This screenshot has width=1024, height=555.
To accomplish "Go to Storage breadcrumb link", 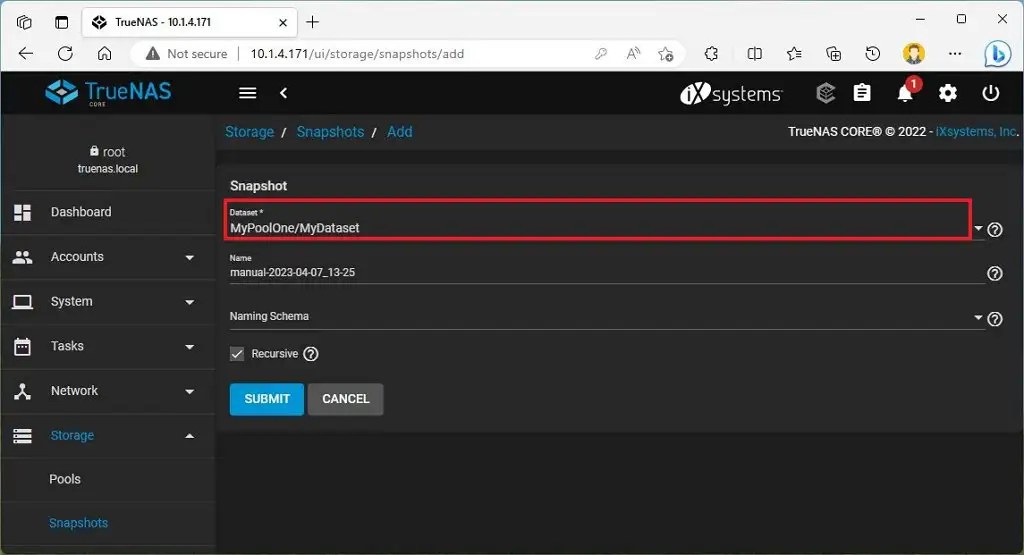I will (x=249, y=132).
